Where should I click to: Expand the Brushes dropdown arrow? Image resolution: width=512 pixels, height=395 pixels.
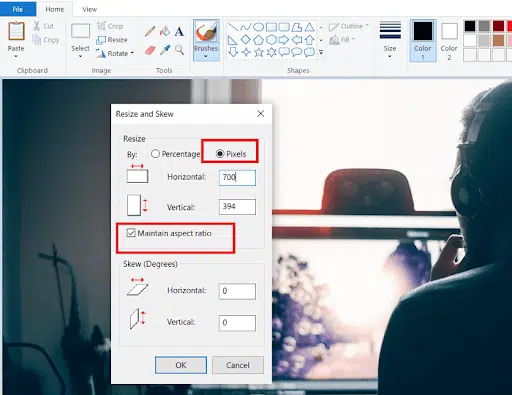tap(206, 57)
